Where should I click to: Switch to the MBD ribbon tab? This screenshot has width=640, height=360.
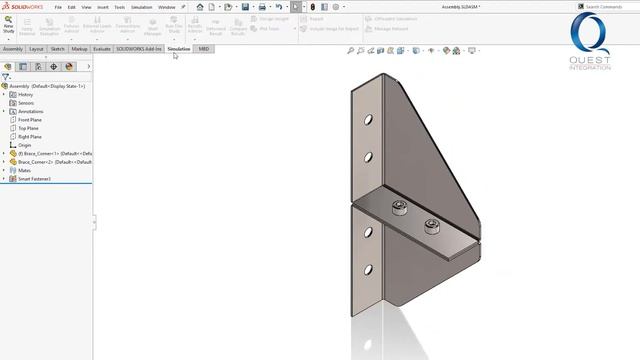pos(204,49)
